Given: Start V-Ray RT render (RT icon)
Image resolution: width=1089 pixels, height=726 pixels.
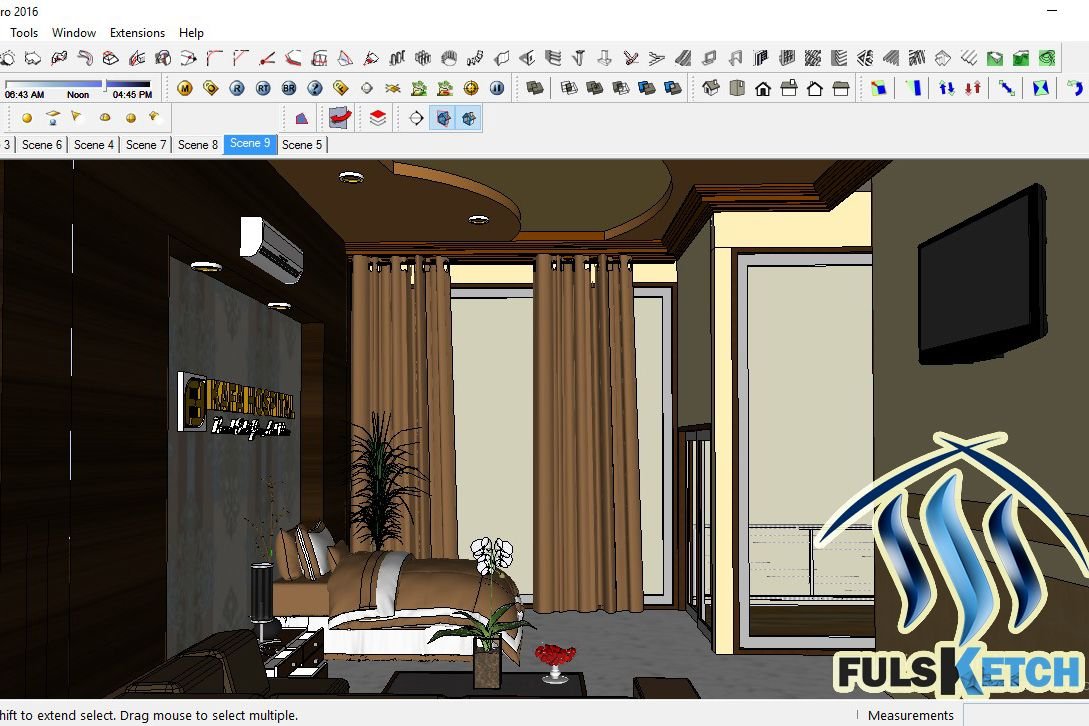Looking at the screenshot, I should 263,88.
